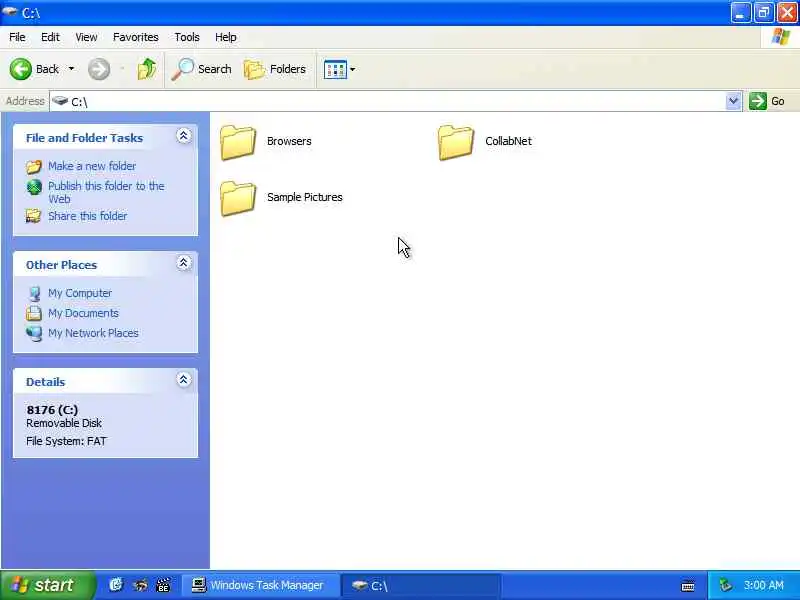Screen dimensions: 800x600
Task: Click the Publish to Web globe icon
Action: pos(34,187)
